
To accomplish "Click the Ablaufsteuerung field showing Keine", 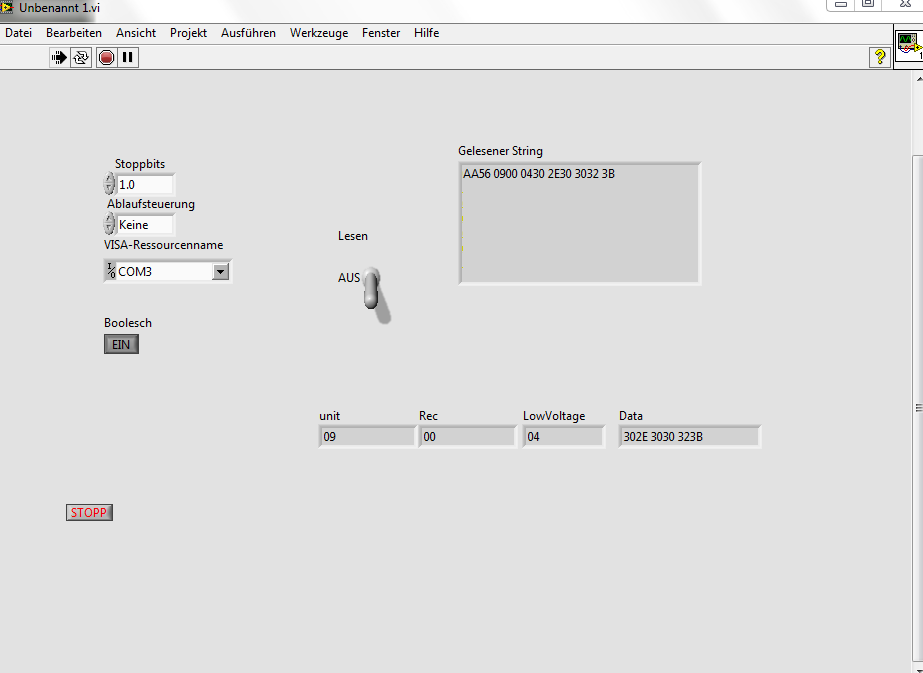I will (145, 224).
